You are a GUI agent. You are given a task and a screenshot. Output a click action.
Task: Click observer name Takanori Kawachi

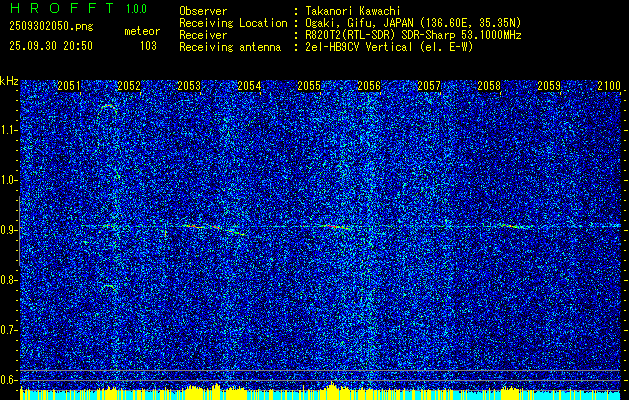pyautogui.click(x=353, y=11)
